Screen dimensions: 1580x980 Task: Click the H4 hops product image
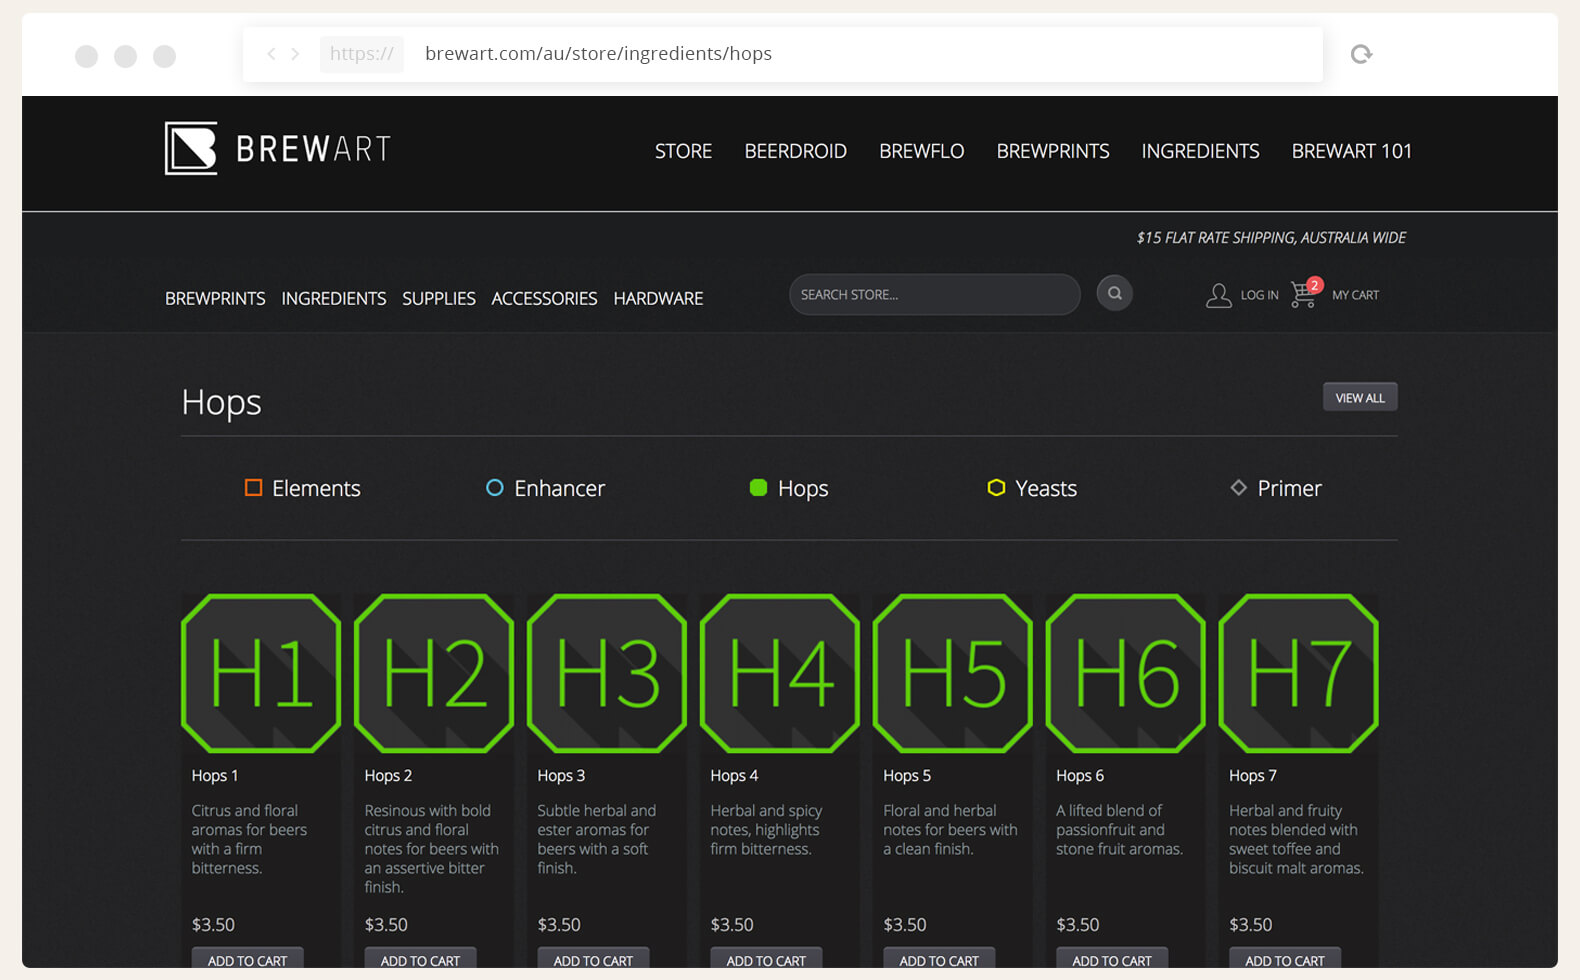point(780,673)
